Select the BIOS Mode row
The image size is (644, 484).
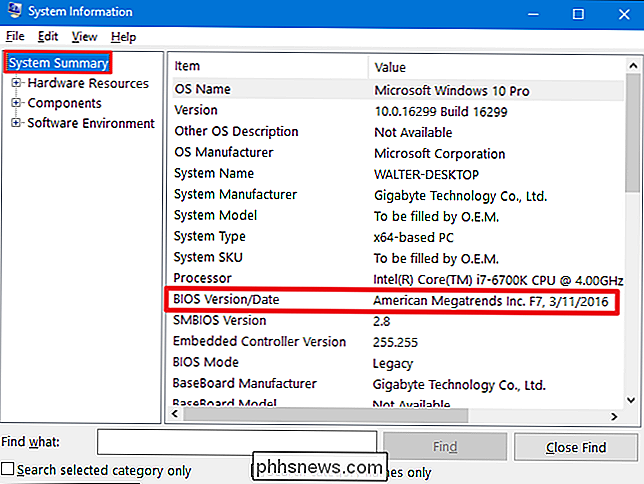pos(398,362)
